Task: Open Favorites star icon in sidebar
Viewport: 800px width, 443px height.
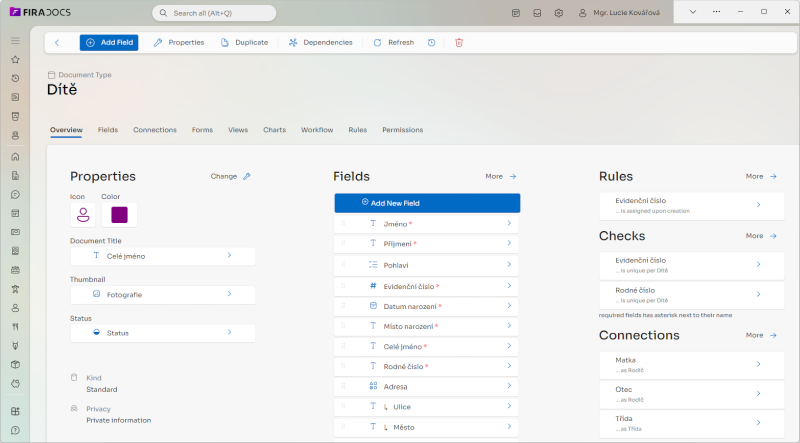Action: pos(15,59)
